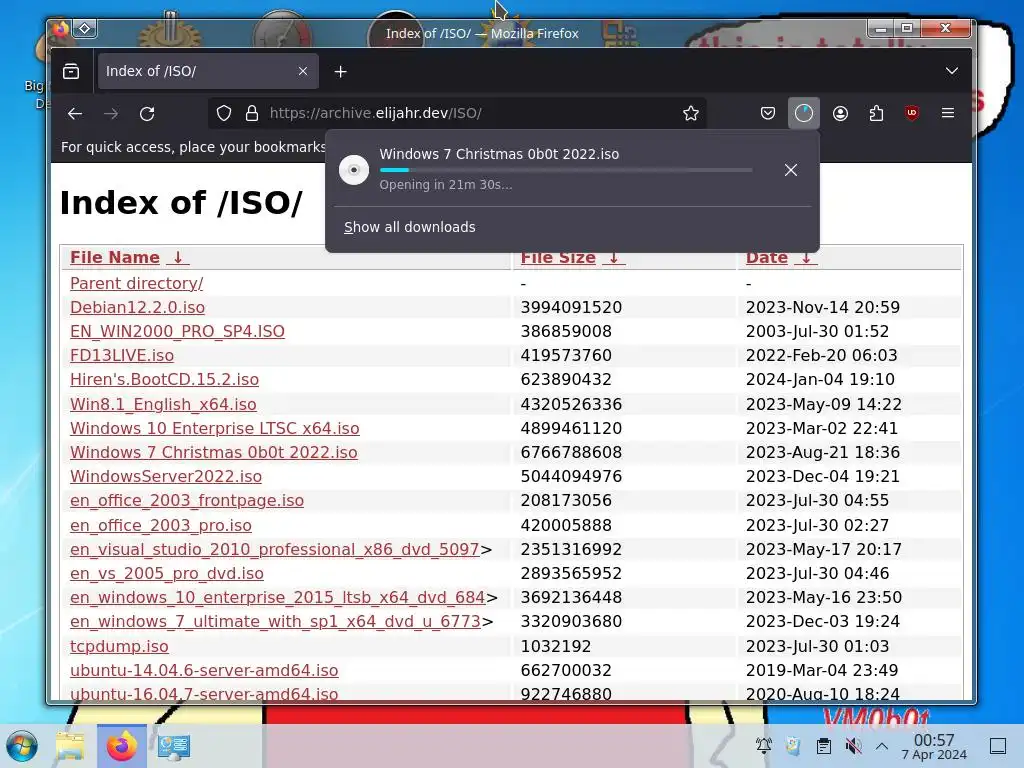Click the 6766788608 file size cell
Screen dimensions: 1024x768
pyautogui.click(x=571, y=453)
